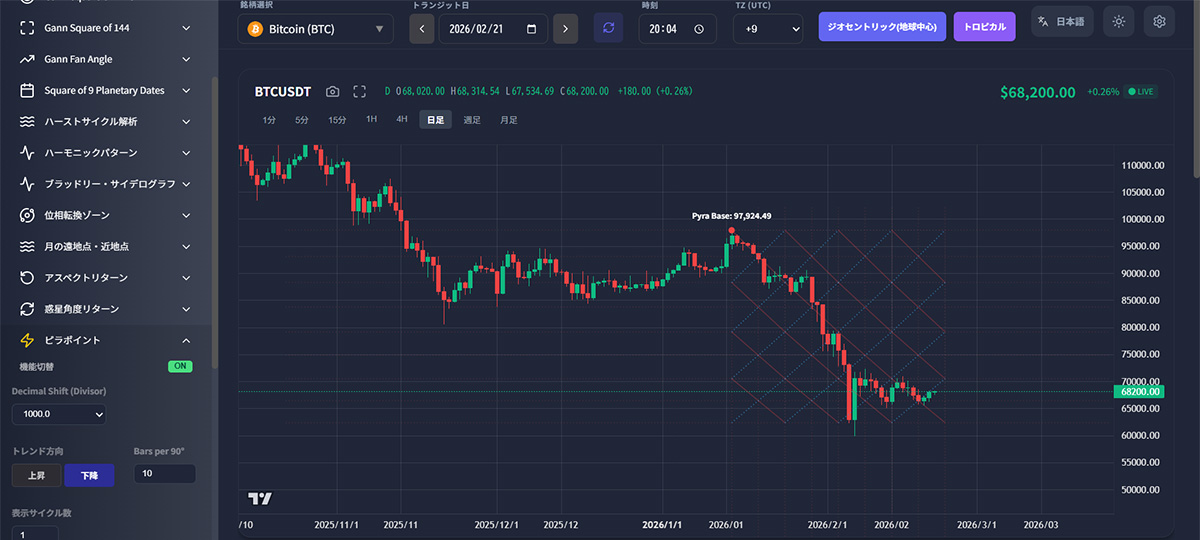Go to previous transit date arrow
Viewport: 1200px width, 540px height.
tap(422, 29)
